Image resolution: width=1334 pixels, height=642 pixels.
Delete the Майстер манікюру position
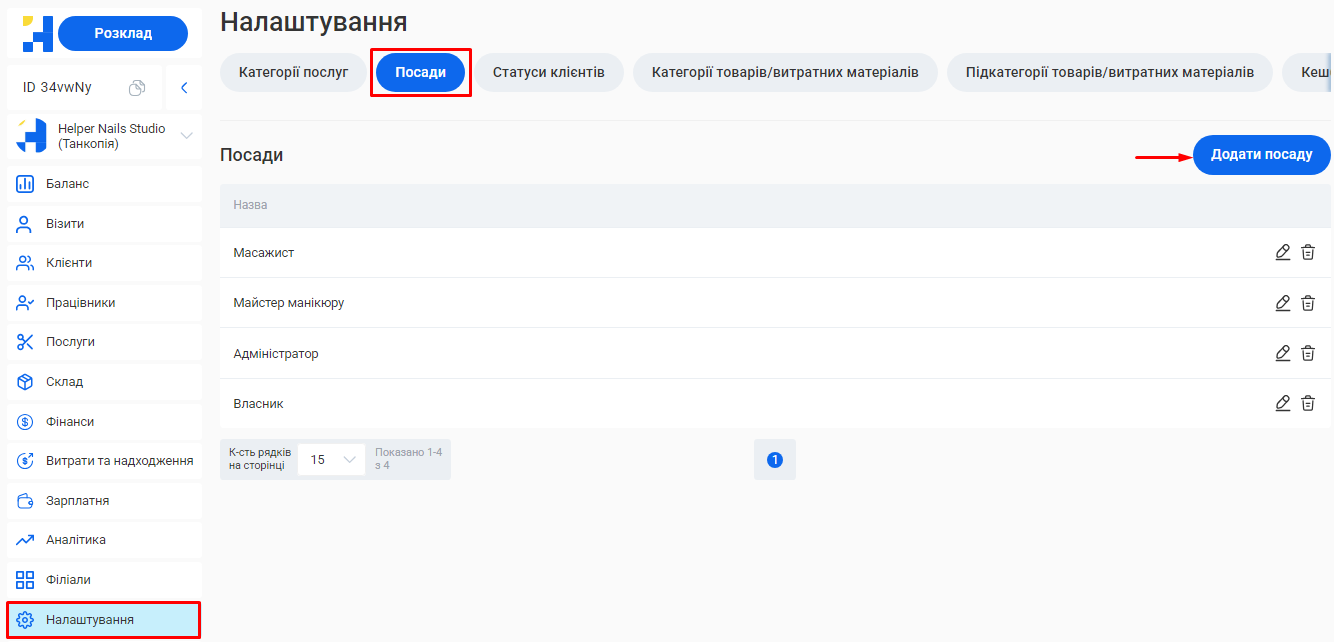1308,302
